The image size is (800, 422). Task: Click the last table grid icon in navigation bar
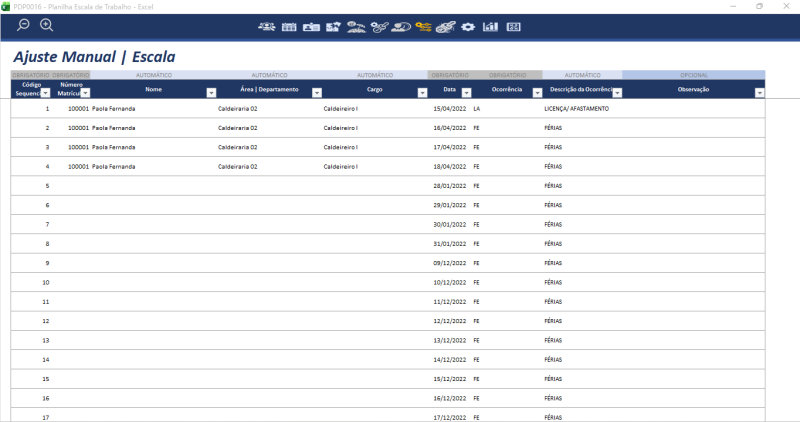coord(513,26)
